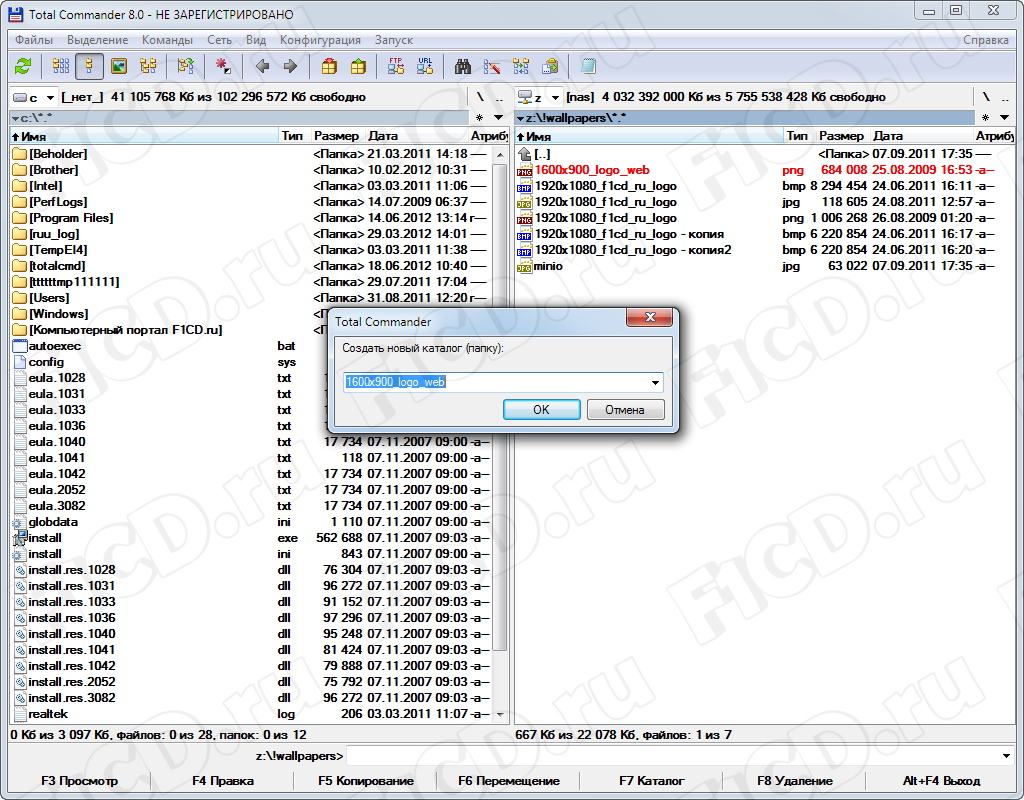The image size is (1024, 800).
Task: Open right panel drive z dropdown
Action: click(x=539, y=97)
